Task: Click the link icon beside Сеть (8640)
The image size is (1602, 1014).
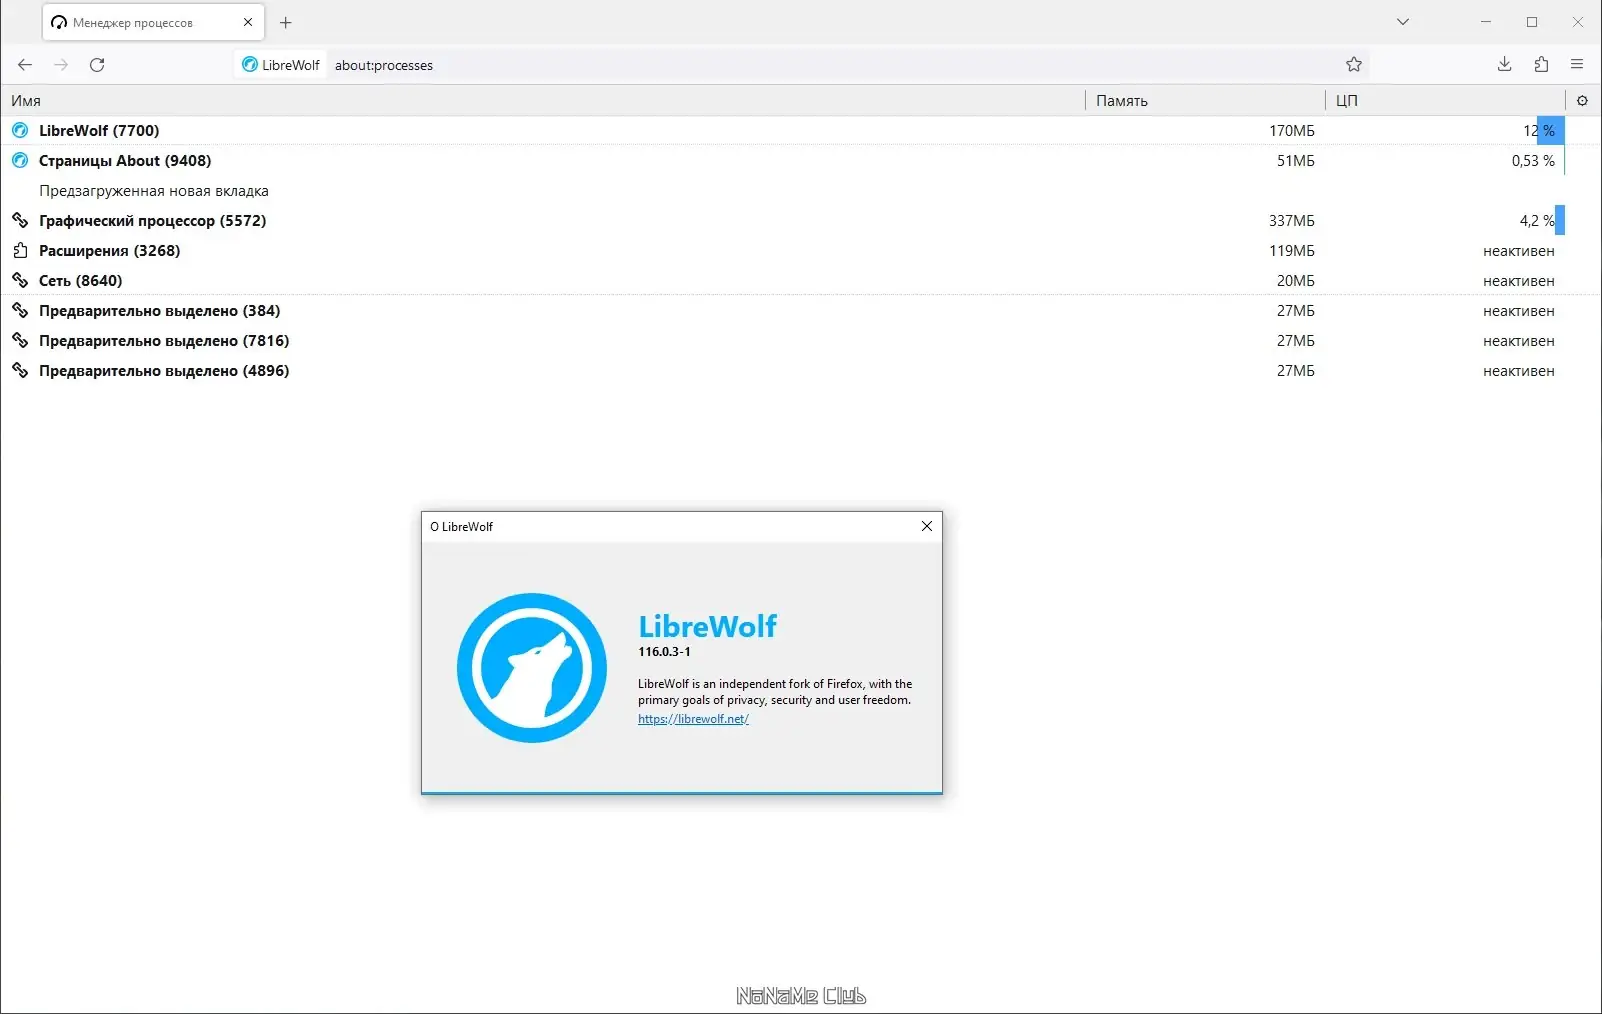Action: tap(19, 281)
